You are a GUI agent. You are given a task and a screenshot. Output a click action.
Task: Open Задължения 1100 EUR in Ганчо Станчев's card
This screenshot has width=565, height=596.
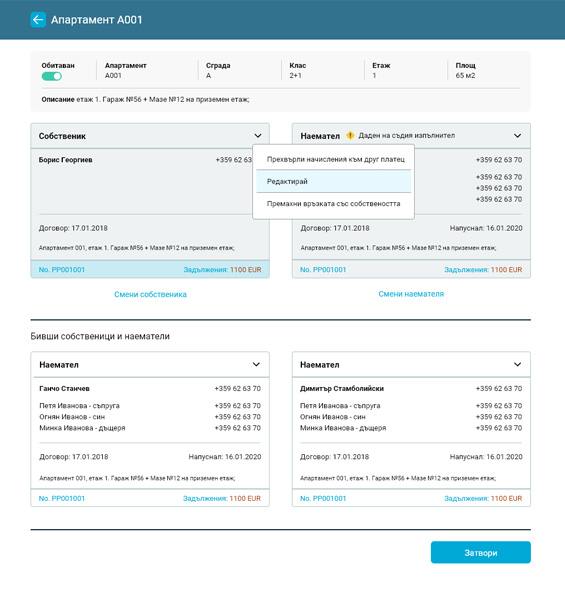222,498
